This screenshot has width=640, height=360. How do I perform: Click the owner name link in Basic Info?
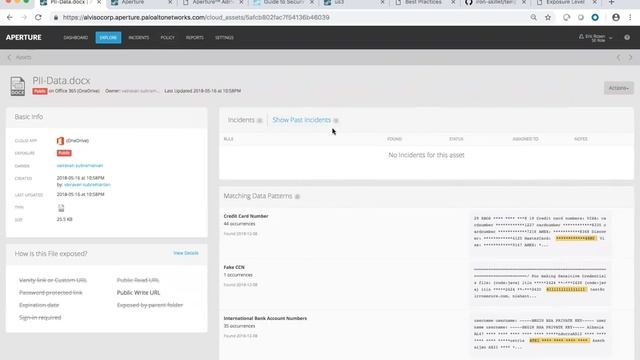click(80, 166)
